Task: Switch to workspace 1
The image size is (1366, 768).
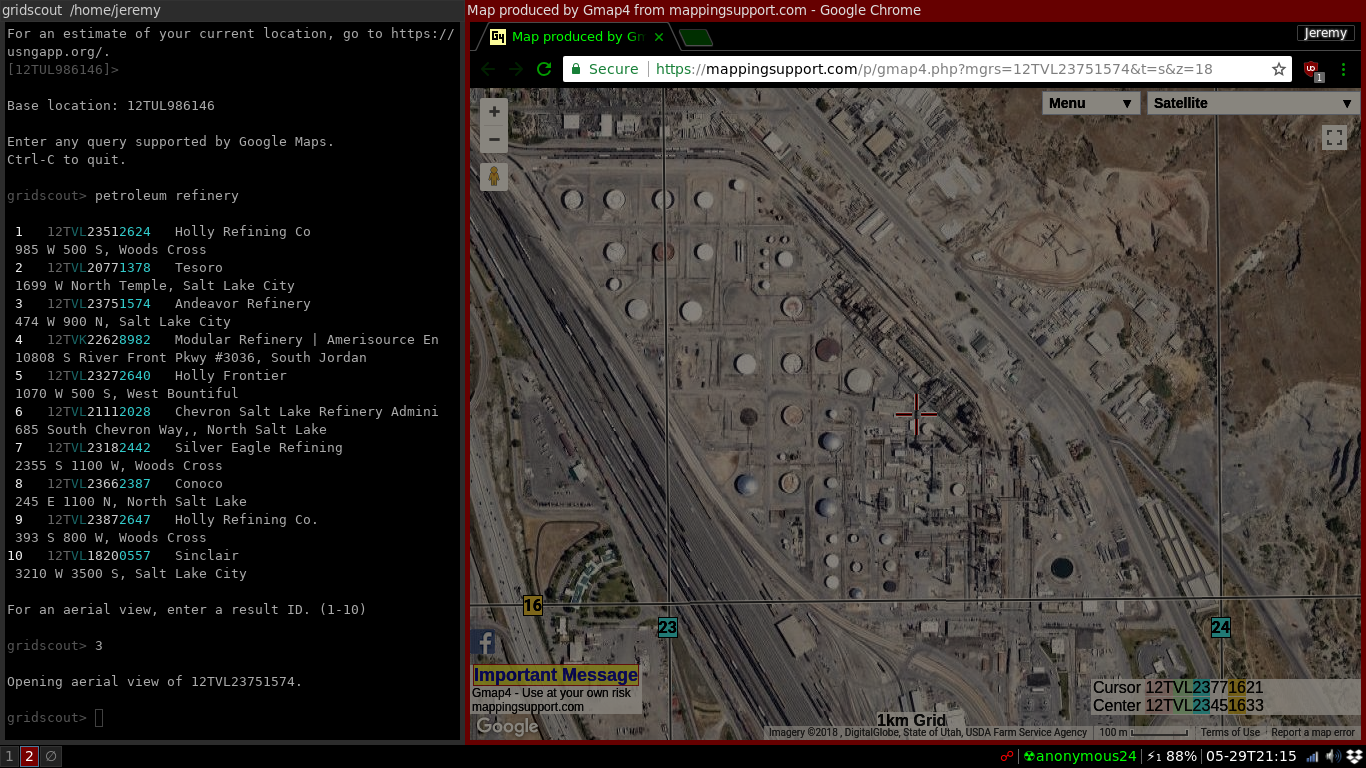Action: pyautogui.click(x=10, y=757)
